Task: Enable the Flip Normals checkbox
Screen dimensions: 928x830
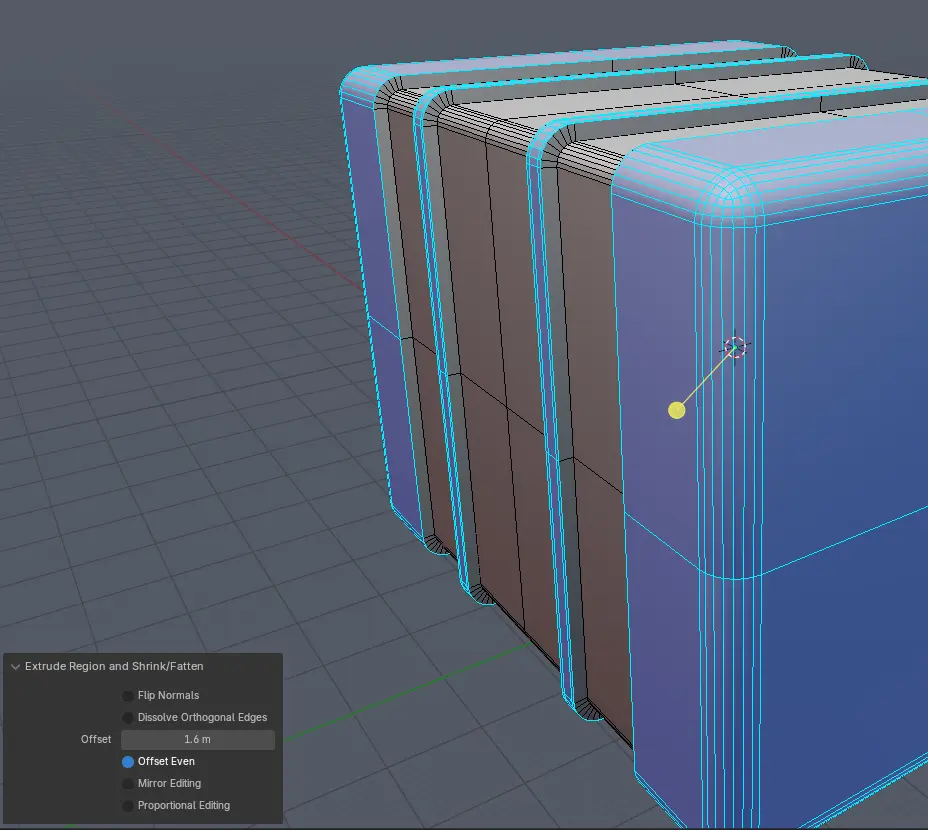Action: [x=128, y=695]
